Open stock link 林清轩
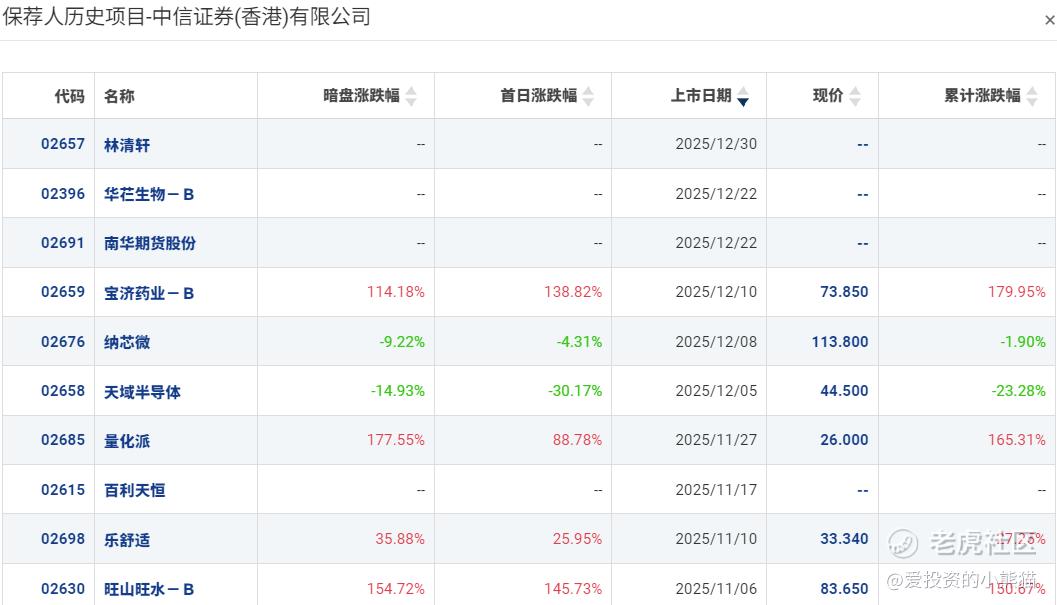Screen dimensions: 1057x605 tap(127, 144)
